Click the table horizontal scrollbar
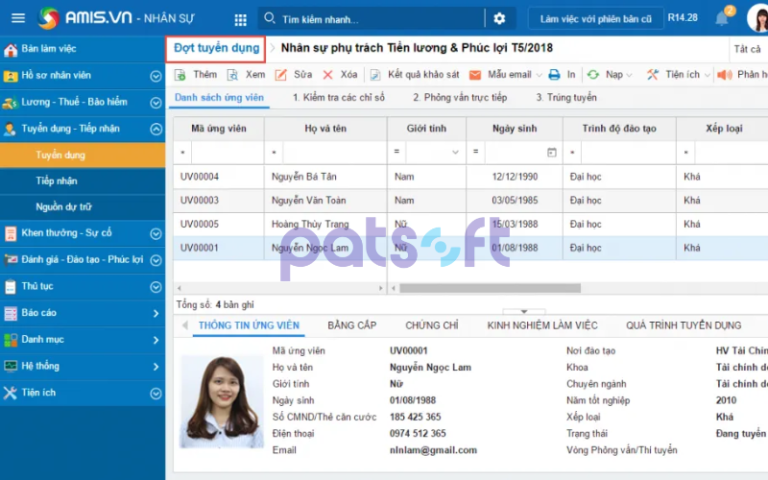Image resolution: width=768 pixels, height=480 pixels. click(490, 288)
